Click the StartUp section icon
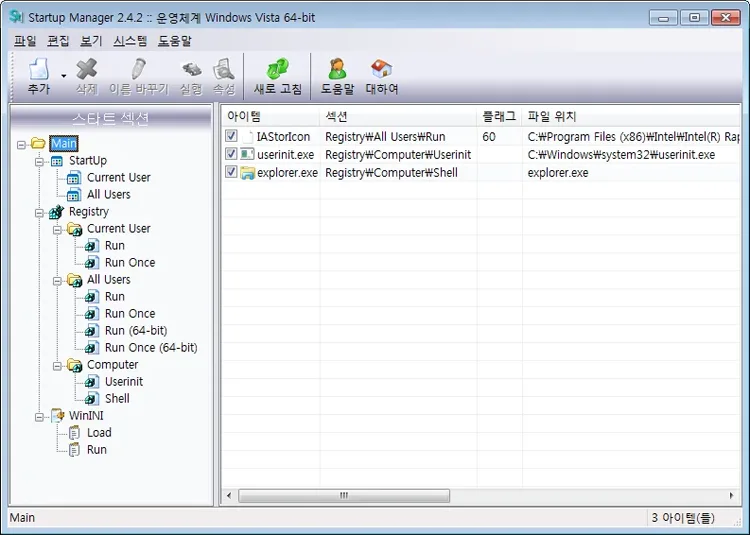The image size is (750, 535). tap(56, 161)
